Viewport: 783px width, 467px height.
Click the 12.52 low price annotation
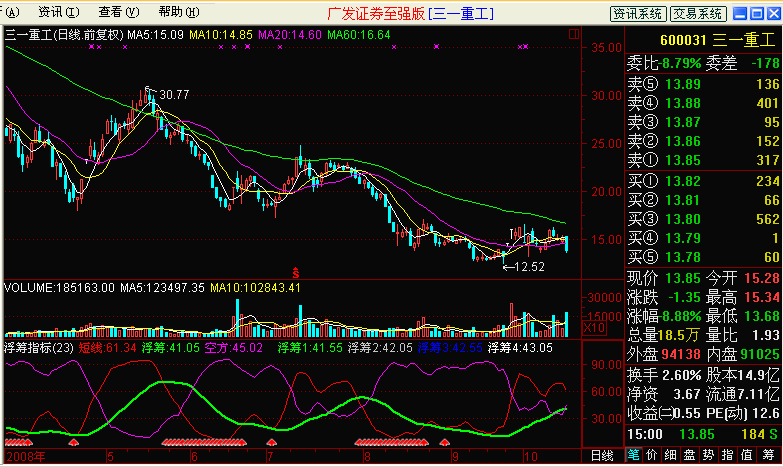point(529,267)
